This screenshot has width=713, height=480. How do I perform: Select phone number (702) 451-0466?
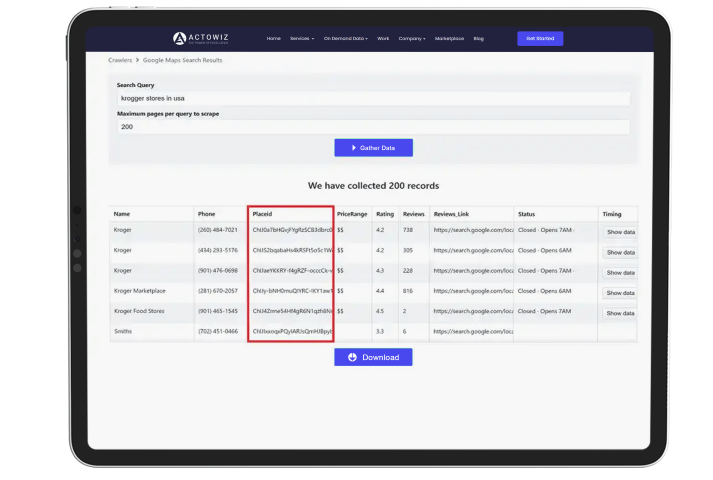218,331
